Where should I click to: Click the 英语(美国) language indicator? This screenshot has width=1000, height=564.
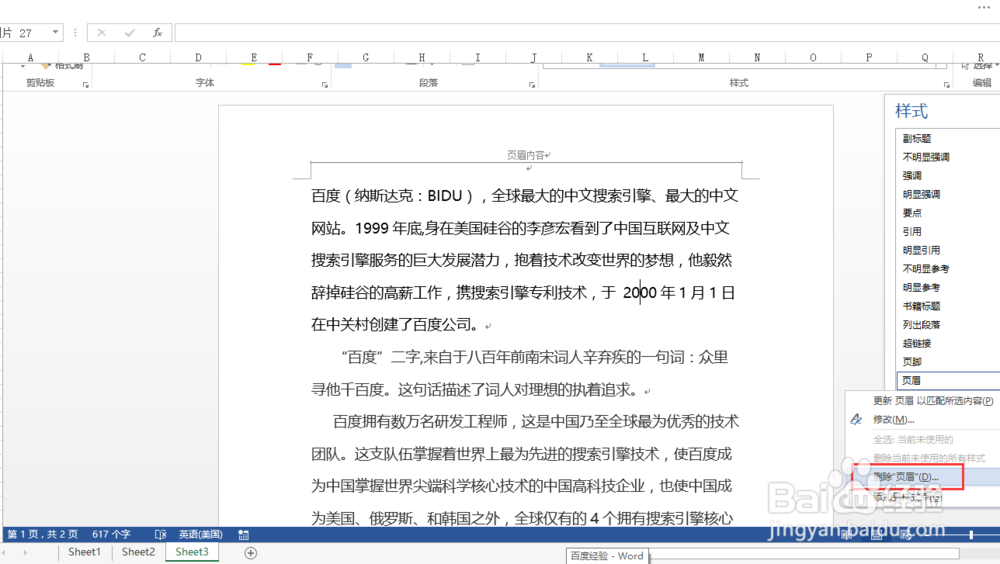pos(200,534)
